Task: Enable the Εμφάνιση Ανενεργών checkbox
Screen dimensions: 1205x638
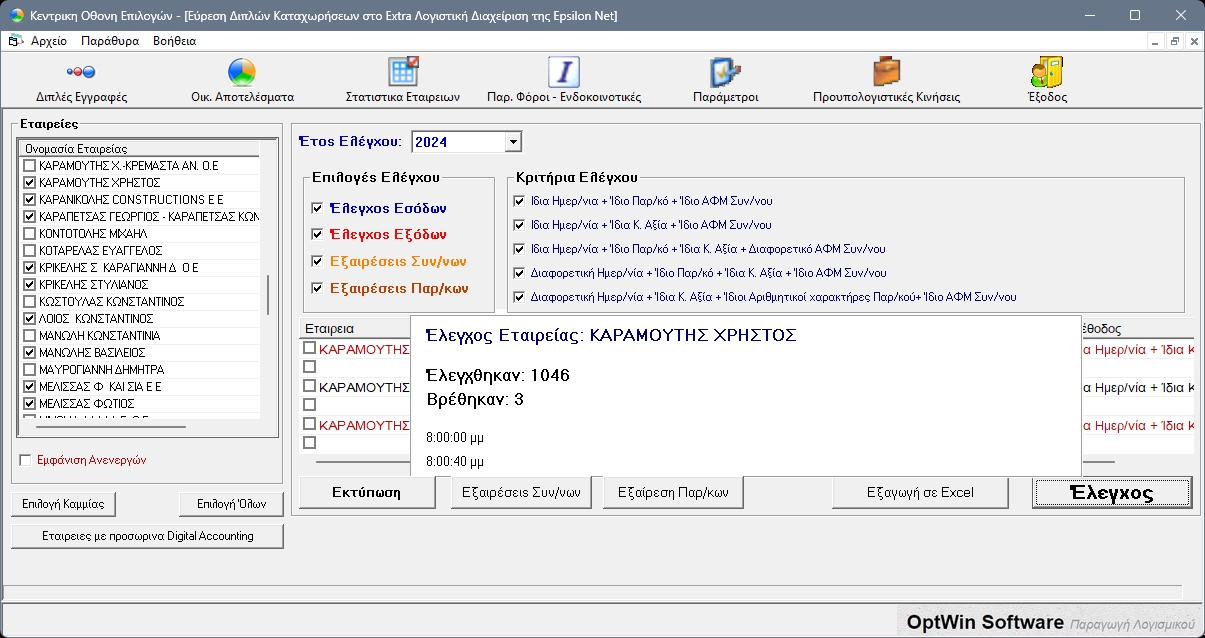Action: point(26,460)
